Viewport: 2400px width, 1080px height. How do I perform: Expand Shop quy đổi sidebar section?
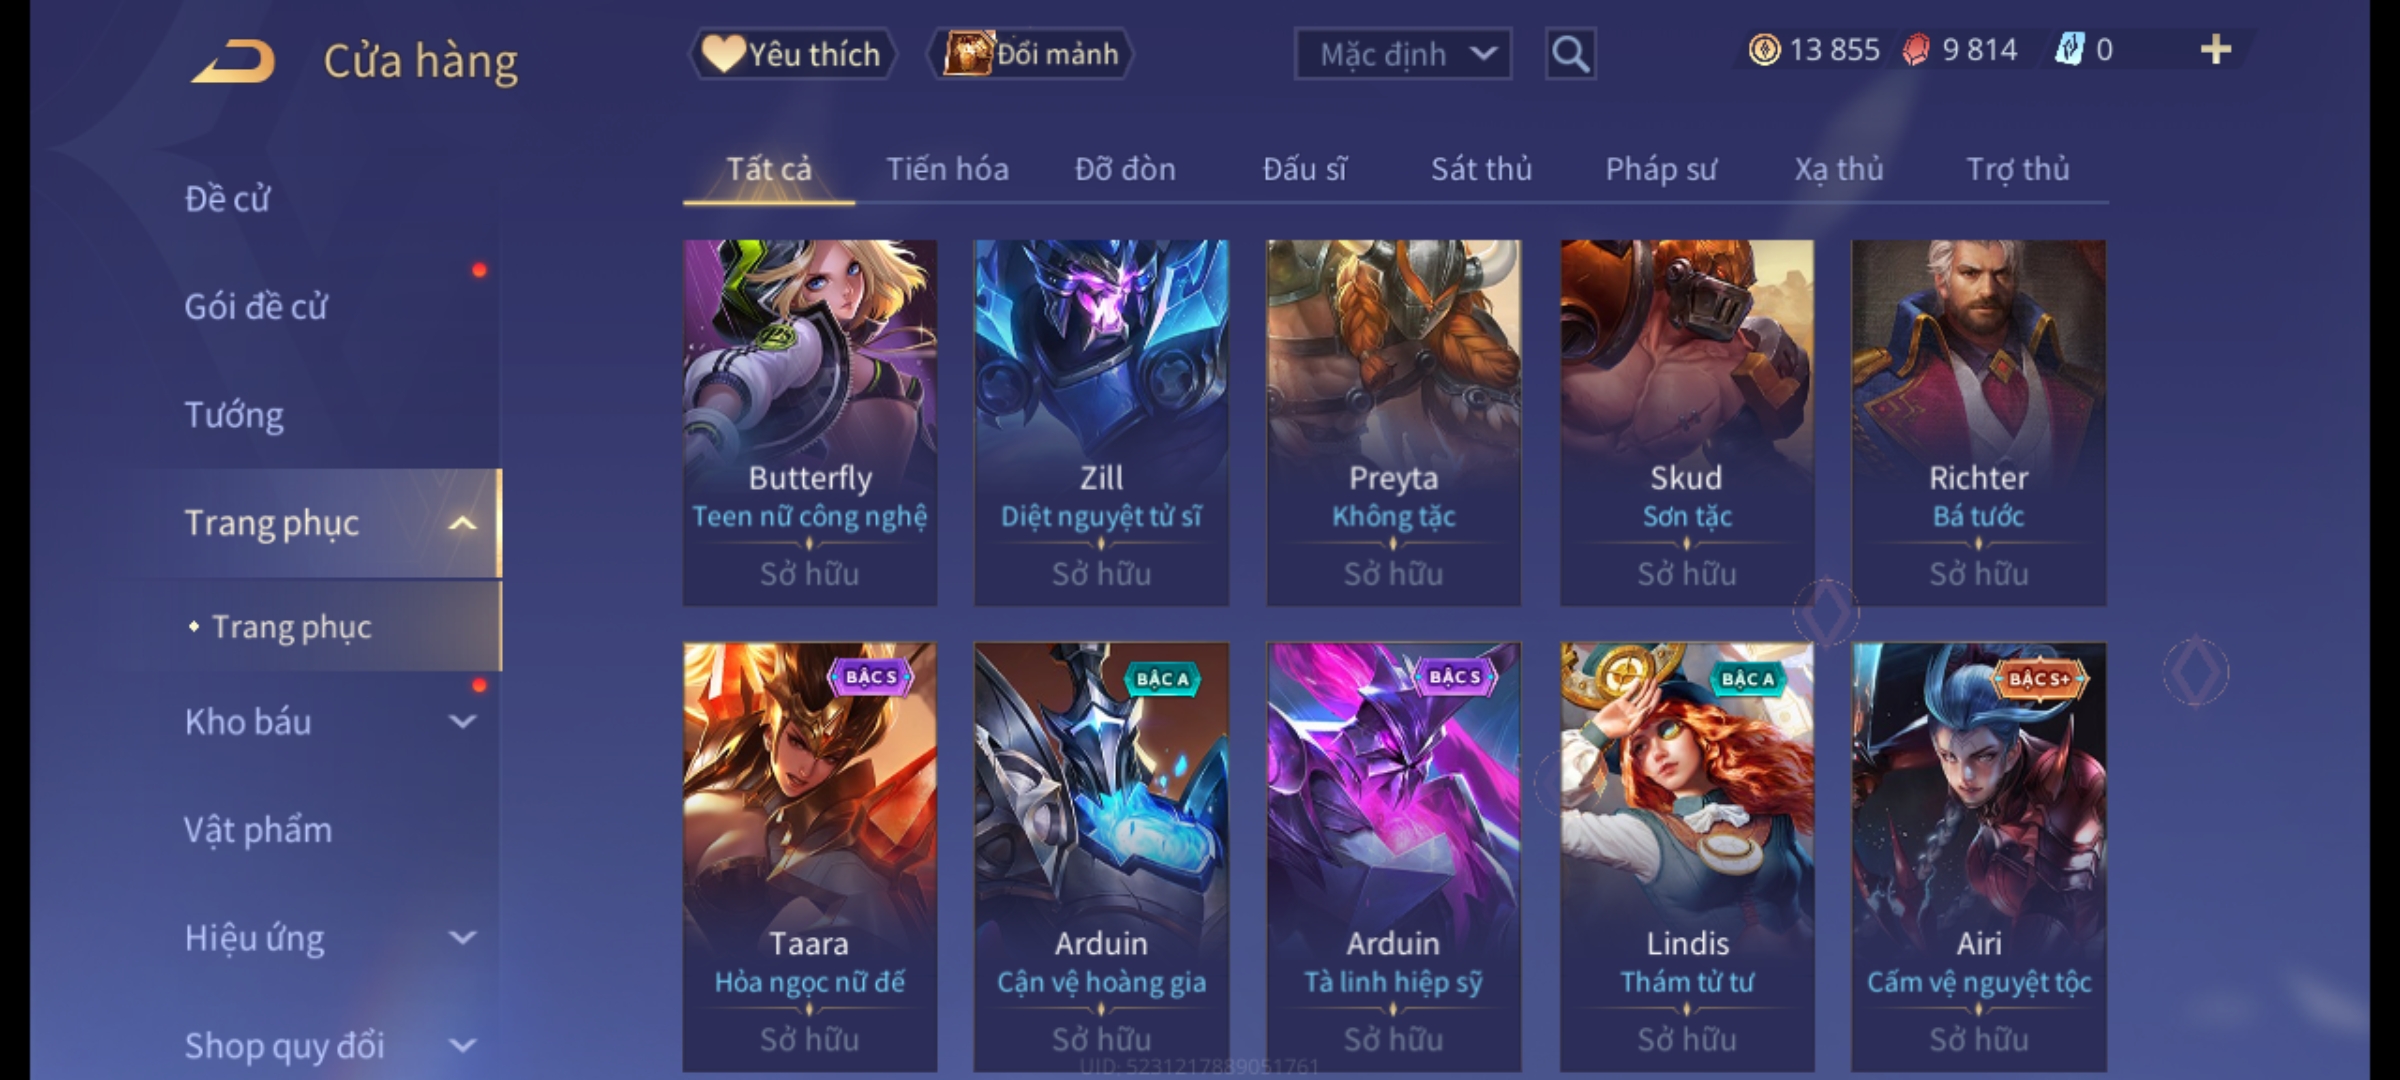462,1045
